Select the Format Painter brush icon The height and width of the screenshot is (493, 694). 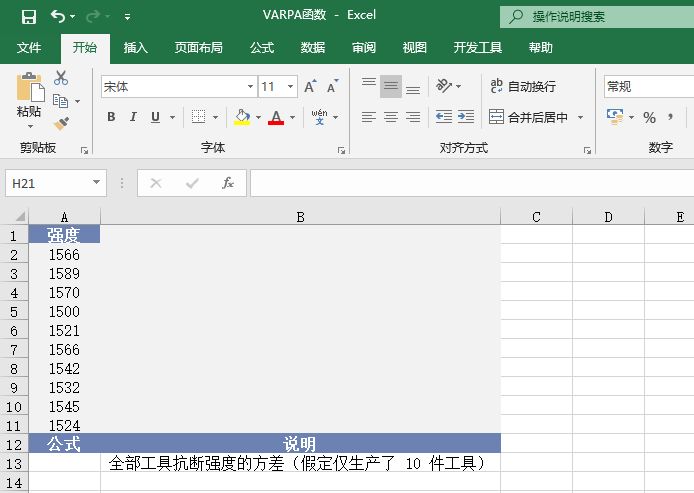click(x=61, y=124)
